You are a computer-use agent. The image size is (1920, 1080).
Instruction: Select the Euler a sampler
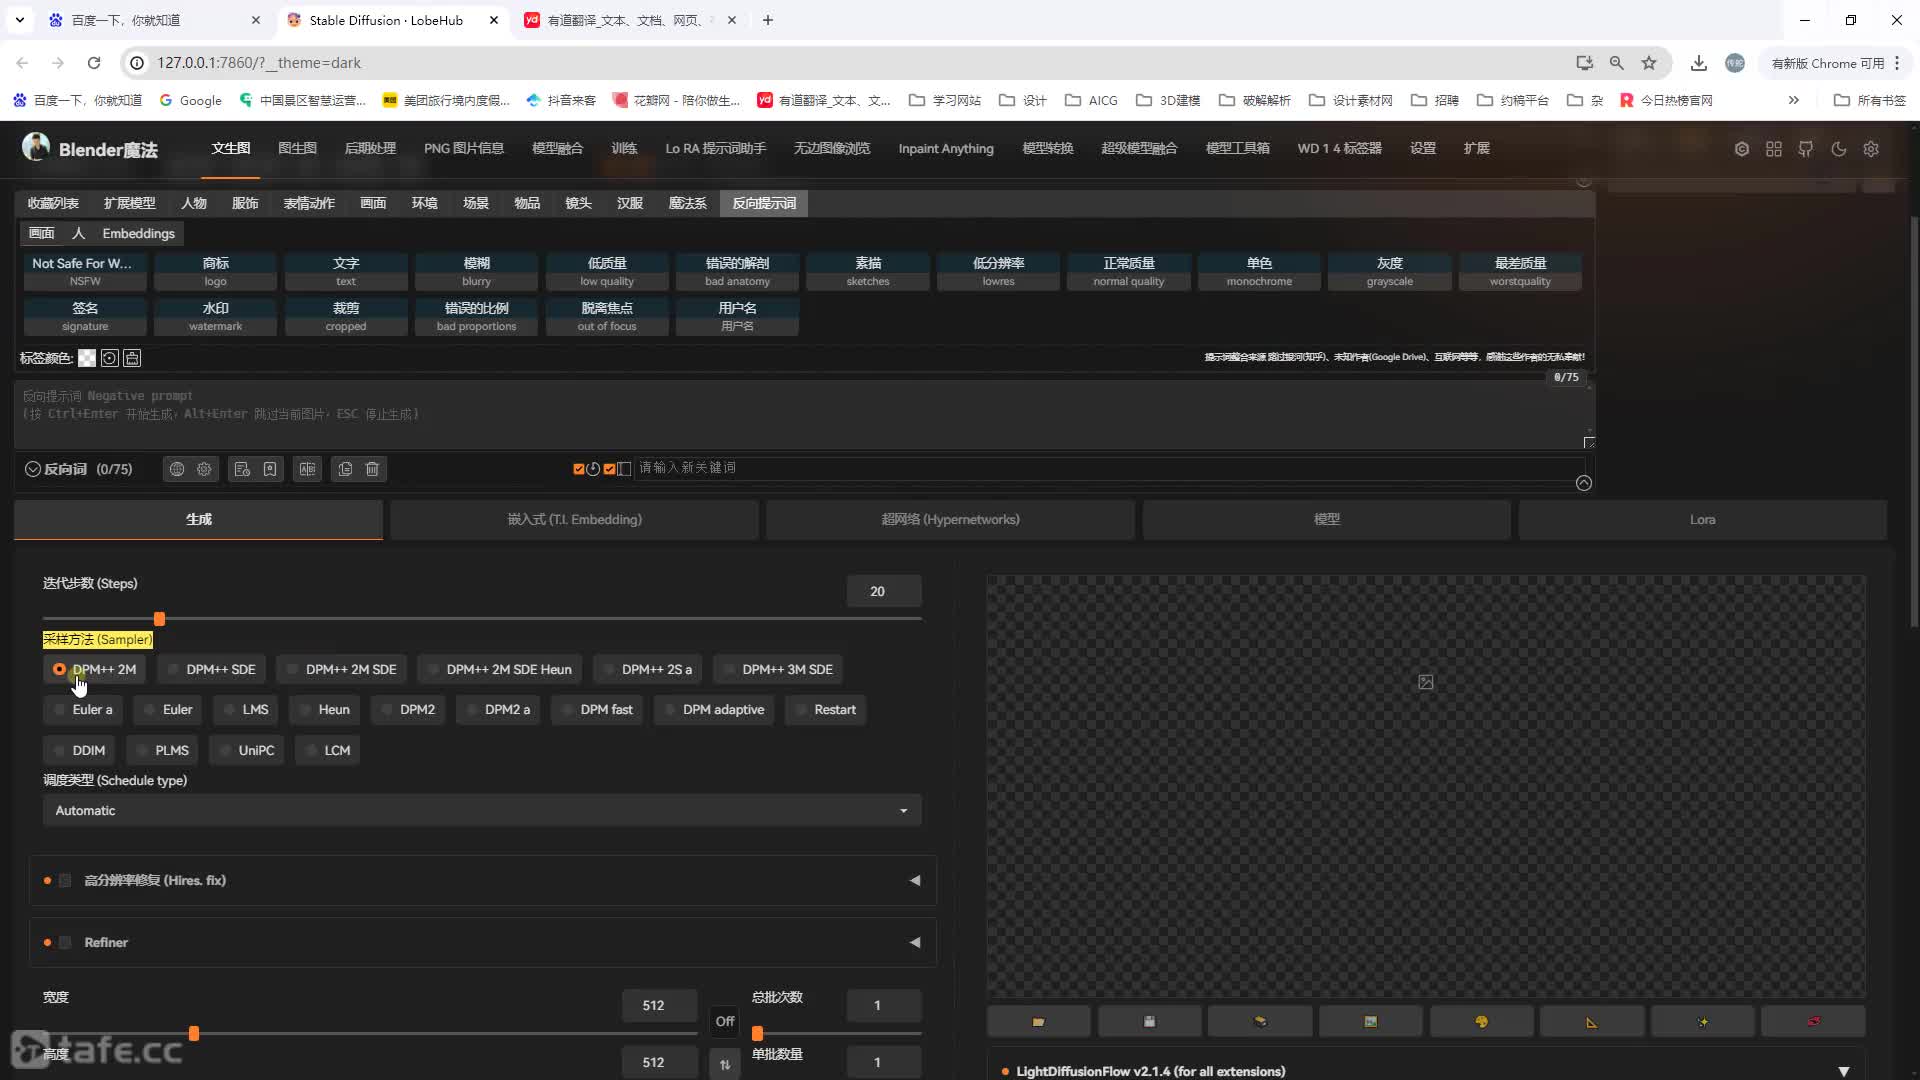(82, 710)
